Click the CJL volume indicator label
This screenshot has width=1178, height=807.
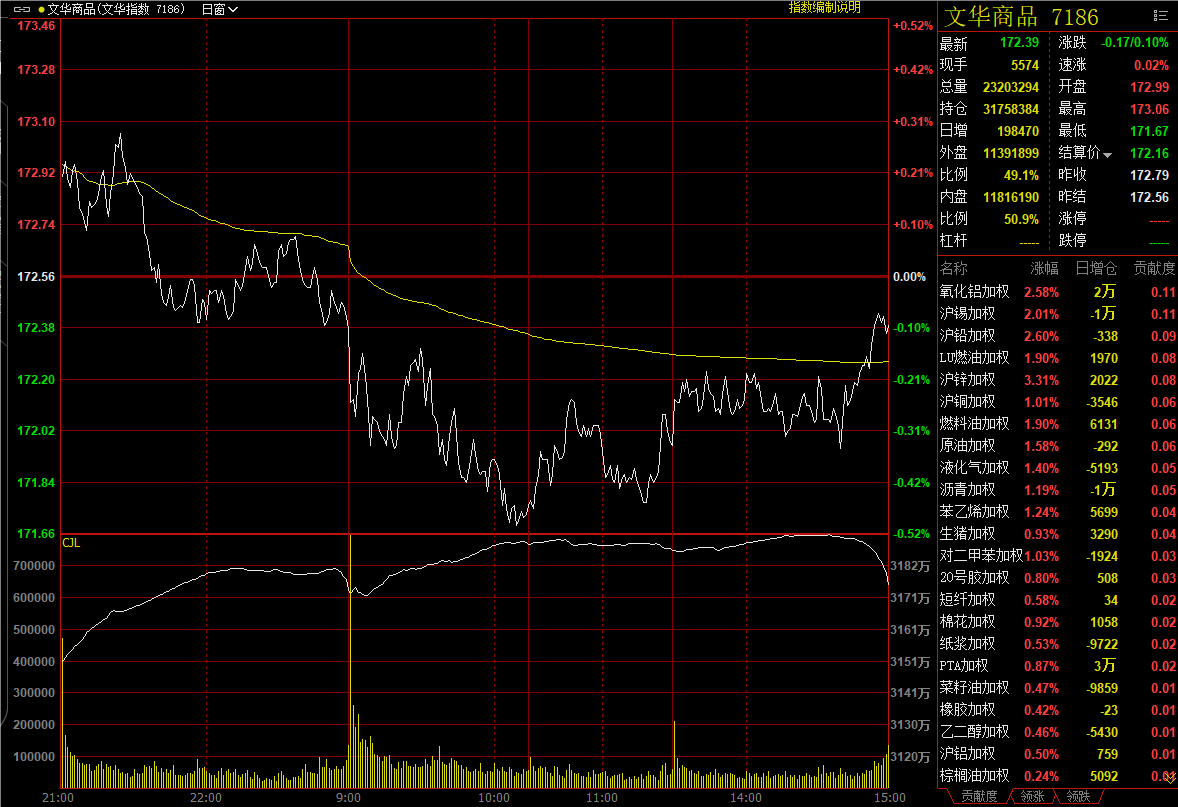click(71, 543)
